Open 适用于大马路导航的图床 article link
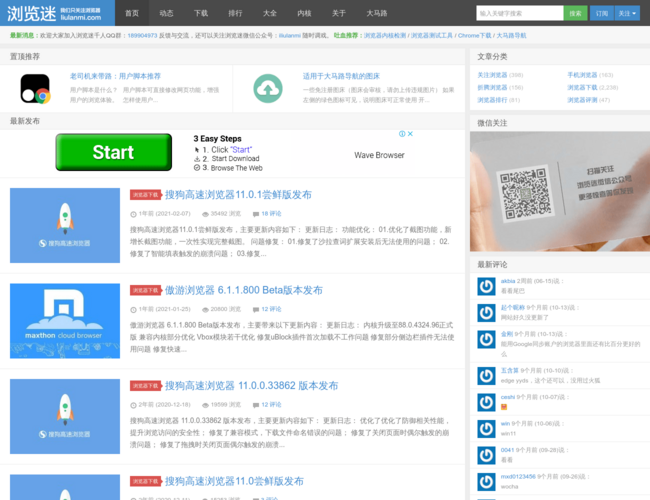 pyautogui.click(x=341, y=76)
